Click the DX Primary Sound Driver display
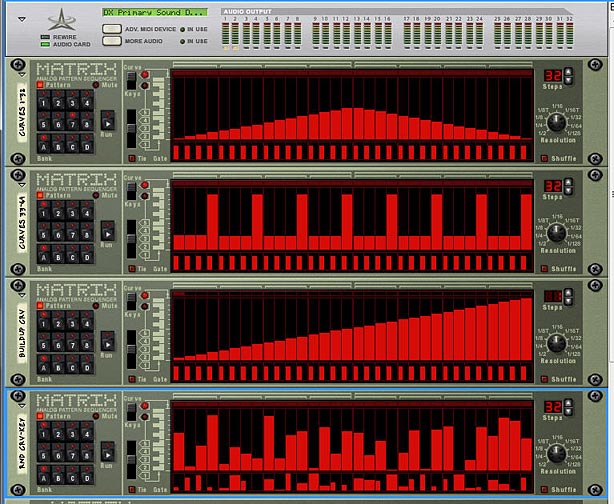This screenshot has width=614, height=504. pyautogui.click(x=155, y=13)
